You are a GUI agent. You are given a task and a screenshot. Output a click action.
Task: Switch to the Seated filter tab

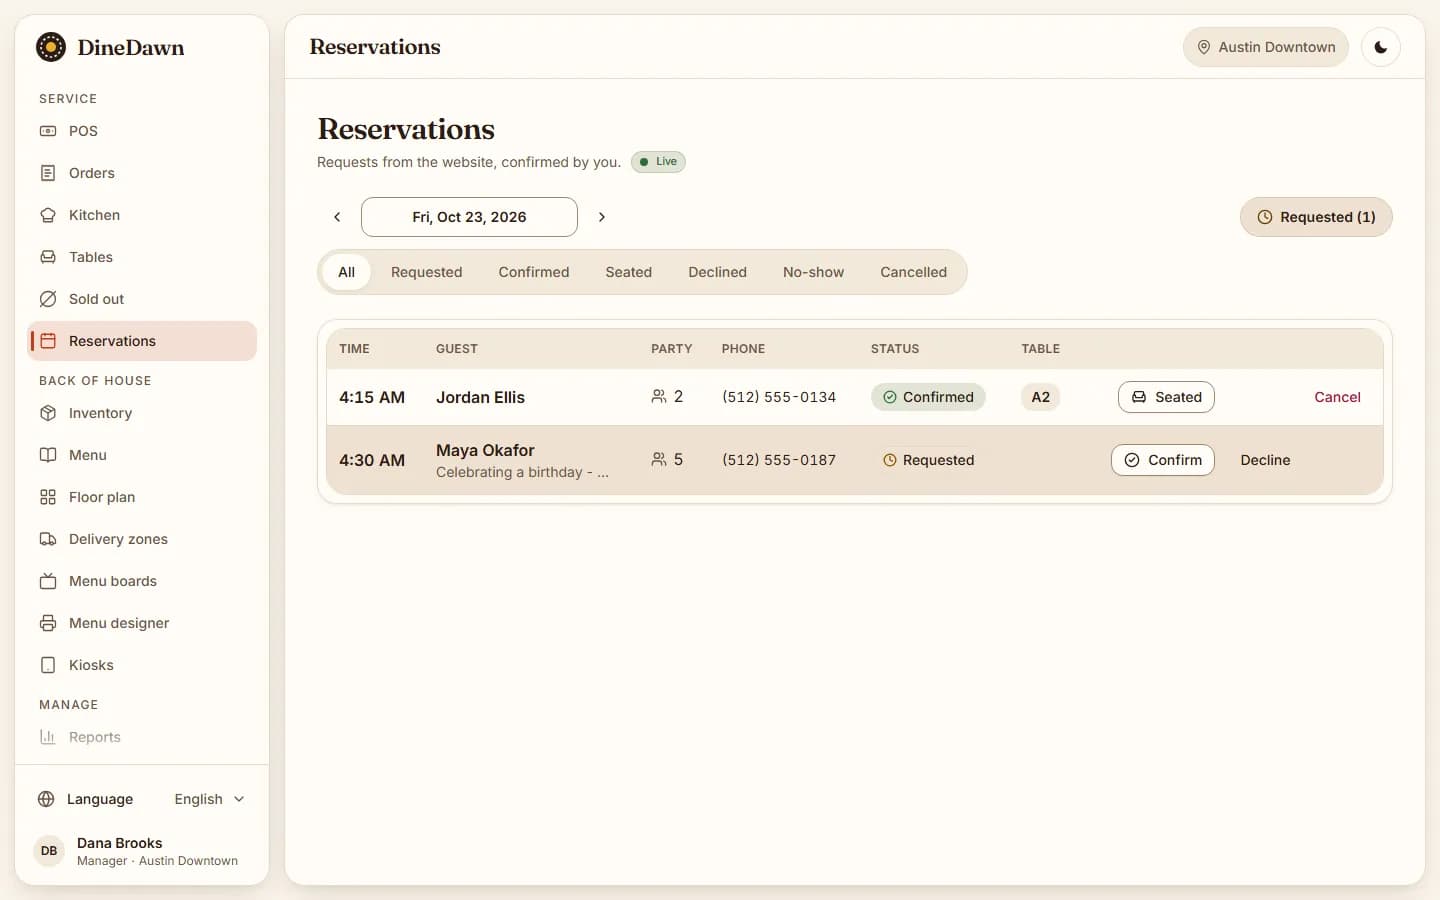point(629,272)
